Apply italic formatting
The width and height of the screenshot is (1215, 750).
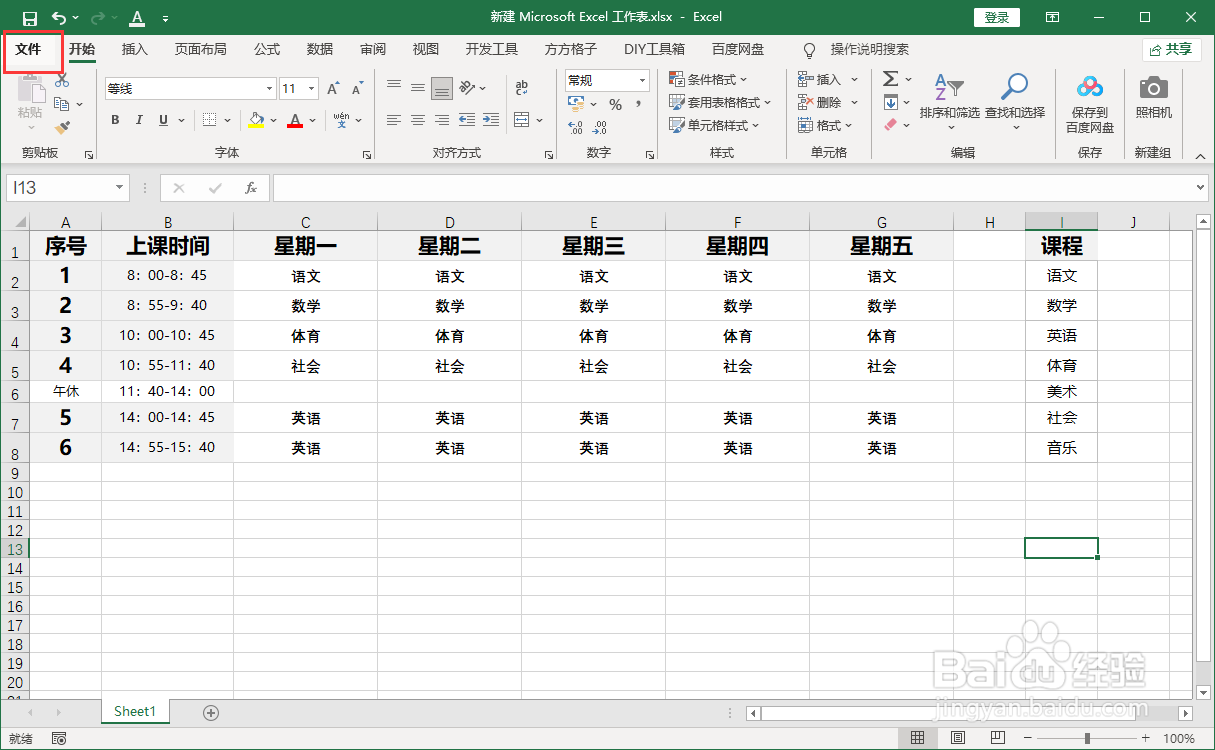click(x=139, y=119)
